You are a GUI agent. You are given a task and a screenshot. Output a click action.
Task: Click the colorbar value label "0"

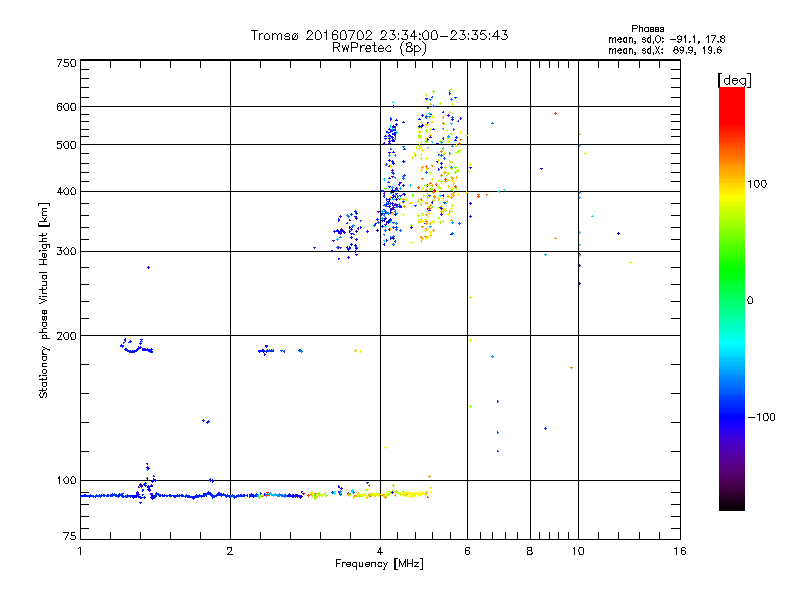pyautogui.click(x=750, y=300)
